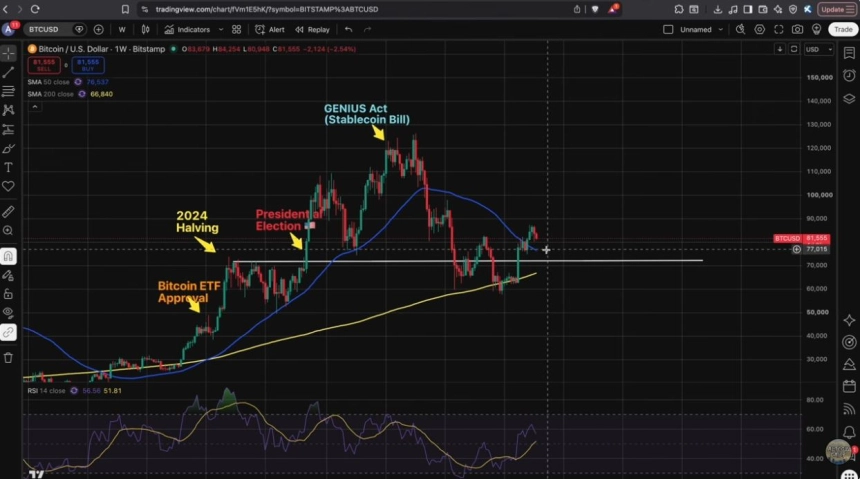The height and width of the screenshot is (479, 860).
Task: Open the icons and favorites heart tool
Action: click(x=8, y=187)
